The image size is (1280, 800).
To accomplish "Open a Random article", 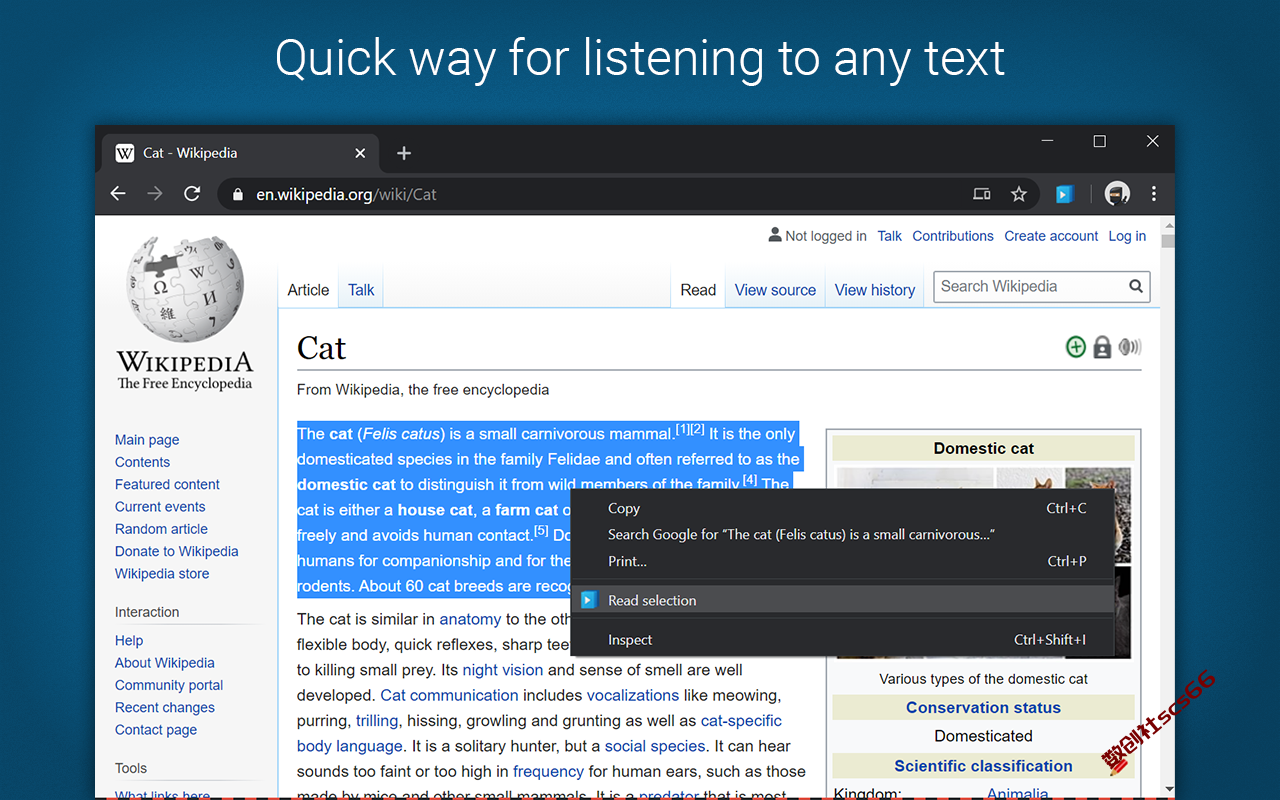I will point(161,529).
